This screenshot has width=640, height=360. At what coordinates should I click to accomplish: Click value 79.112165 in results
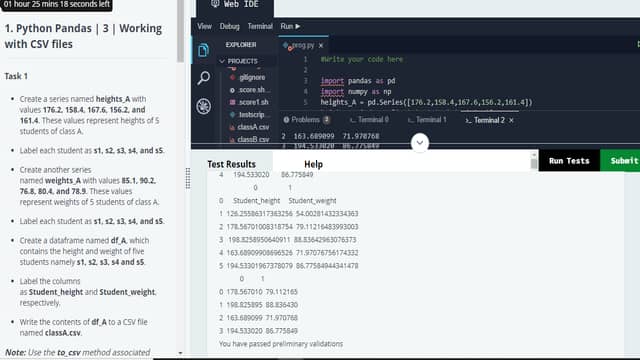pos(282,292)
